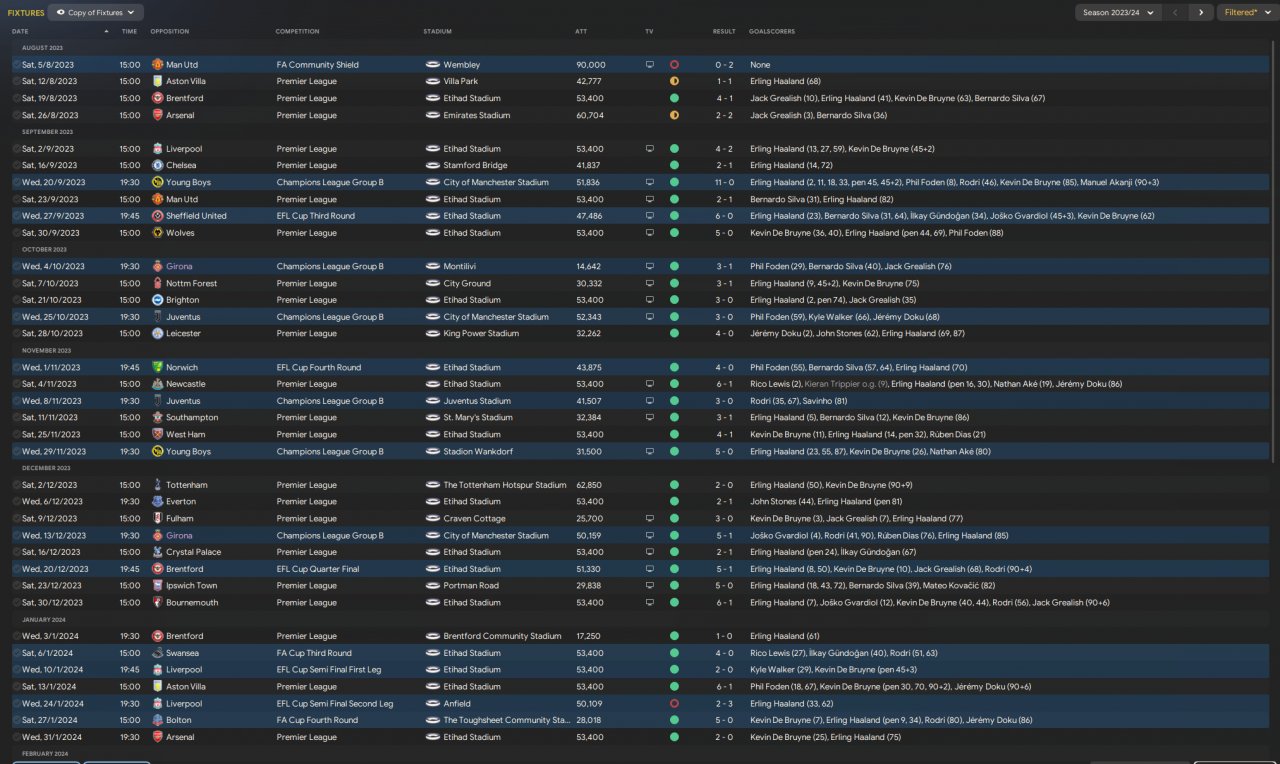This screenshot has width=1280, height=764.
Task: Open the Season 2023/24 dropdown
Action: point(1118,13)
